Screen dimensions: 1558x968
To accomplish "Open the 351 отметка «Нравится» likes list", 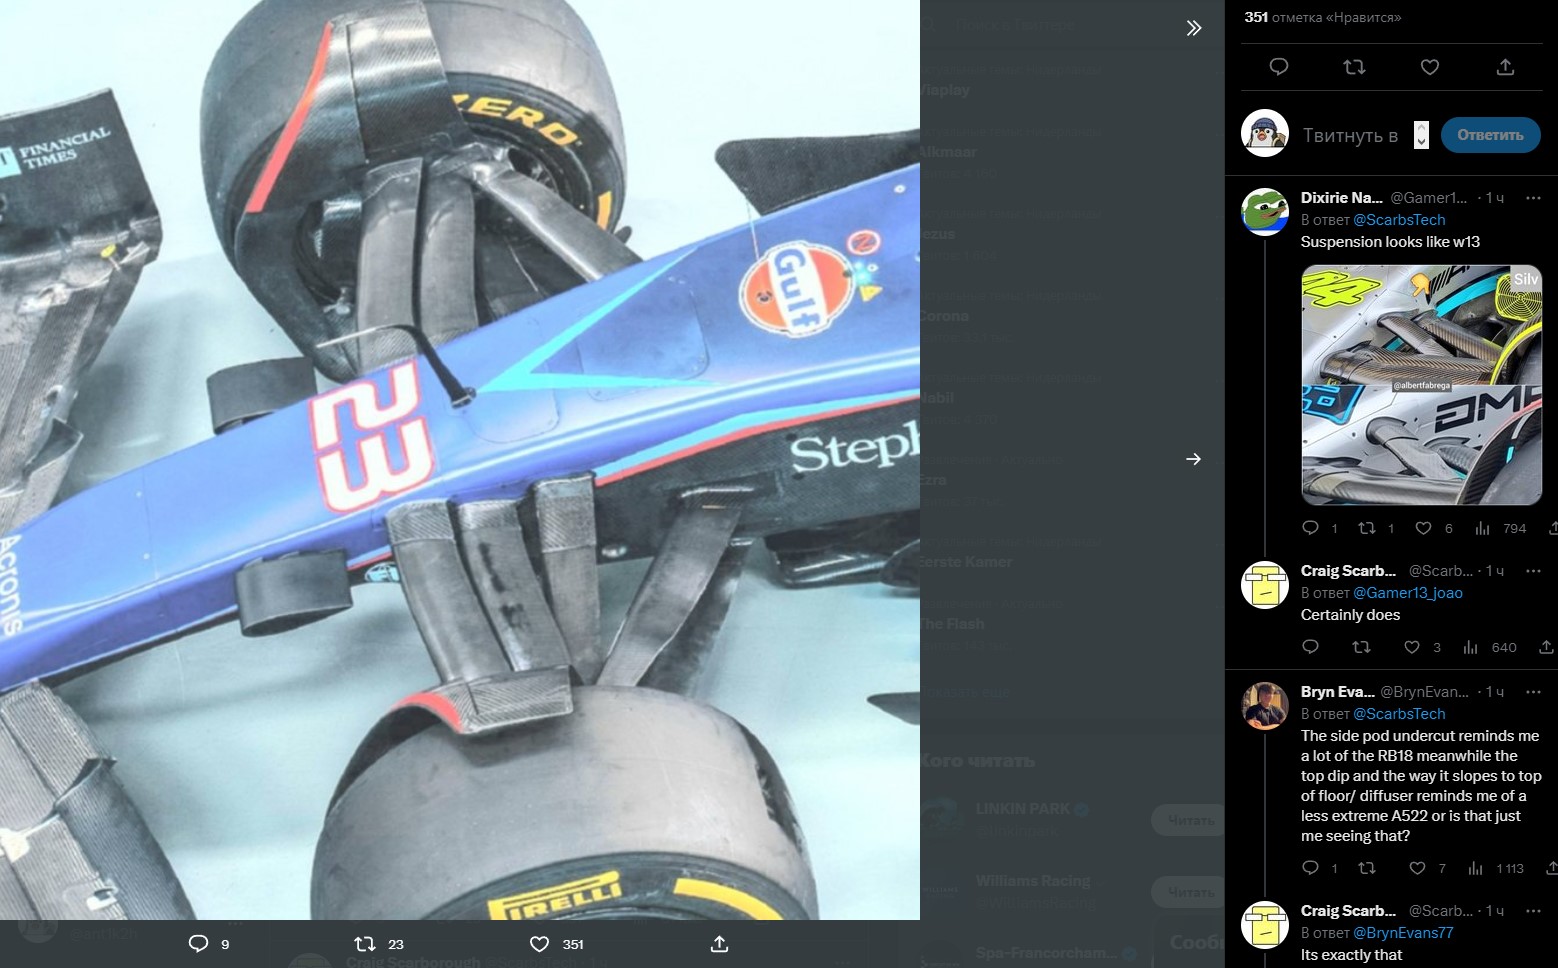I will 1322,17.
